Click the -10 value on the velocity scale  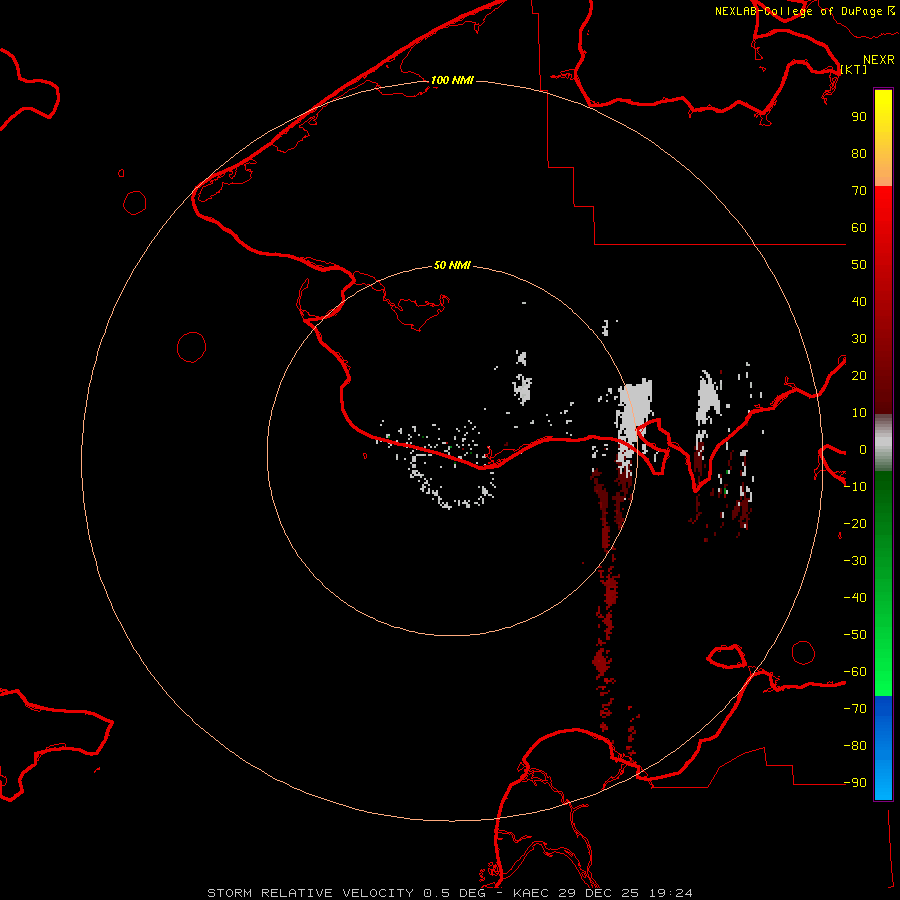click(855, 487)
